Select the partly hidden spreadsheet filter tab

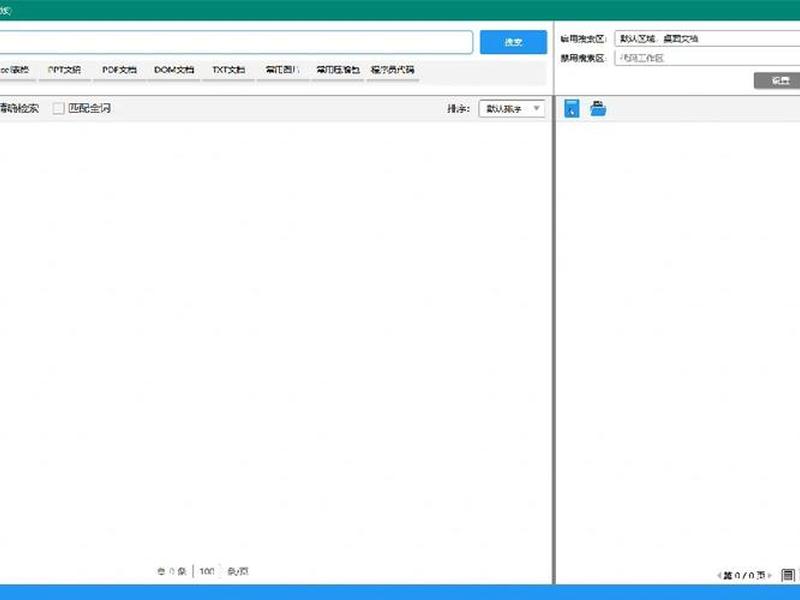[17, 70]
